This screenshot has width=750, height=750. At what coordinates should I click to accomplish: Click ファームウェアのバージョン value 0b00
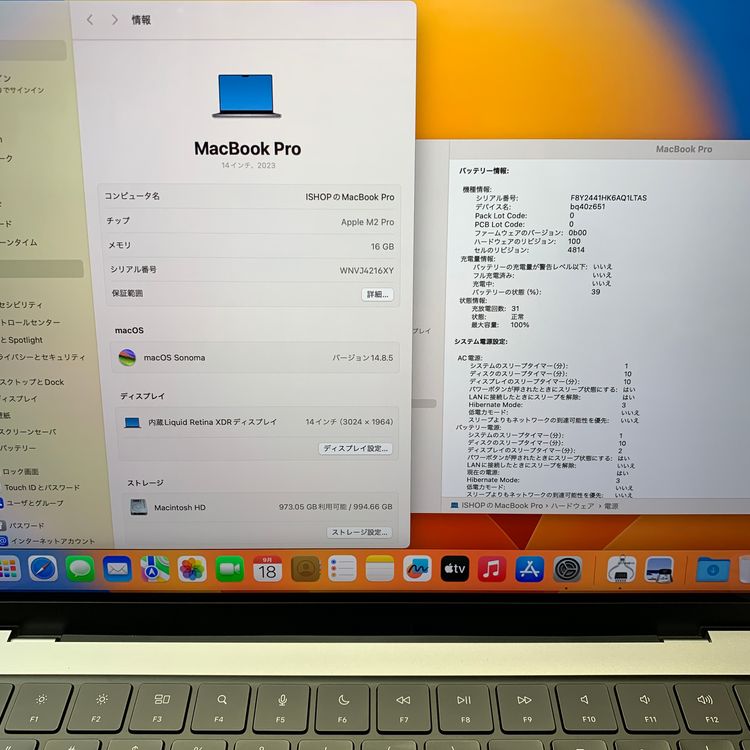(x=577, y=232)
